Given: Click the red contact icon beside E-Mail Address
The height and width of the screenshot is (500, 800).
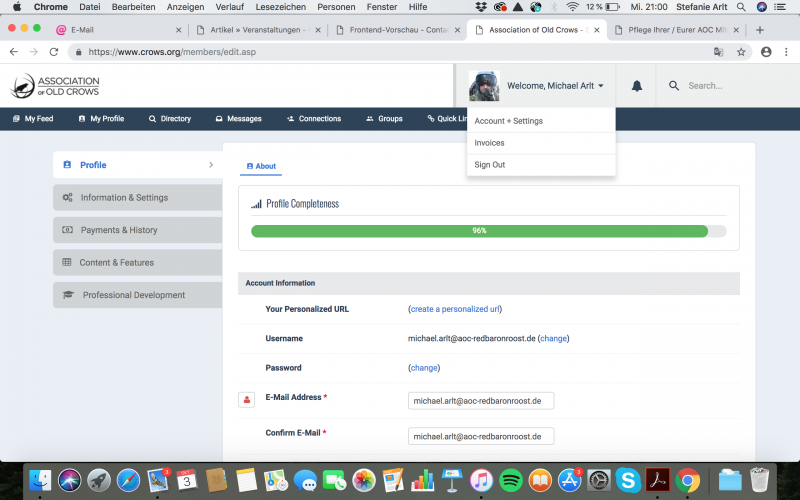Looking at the screenshot, I should 246,400.
